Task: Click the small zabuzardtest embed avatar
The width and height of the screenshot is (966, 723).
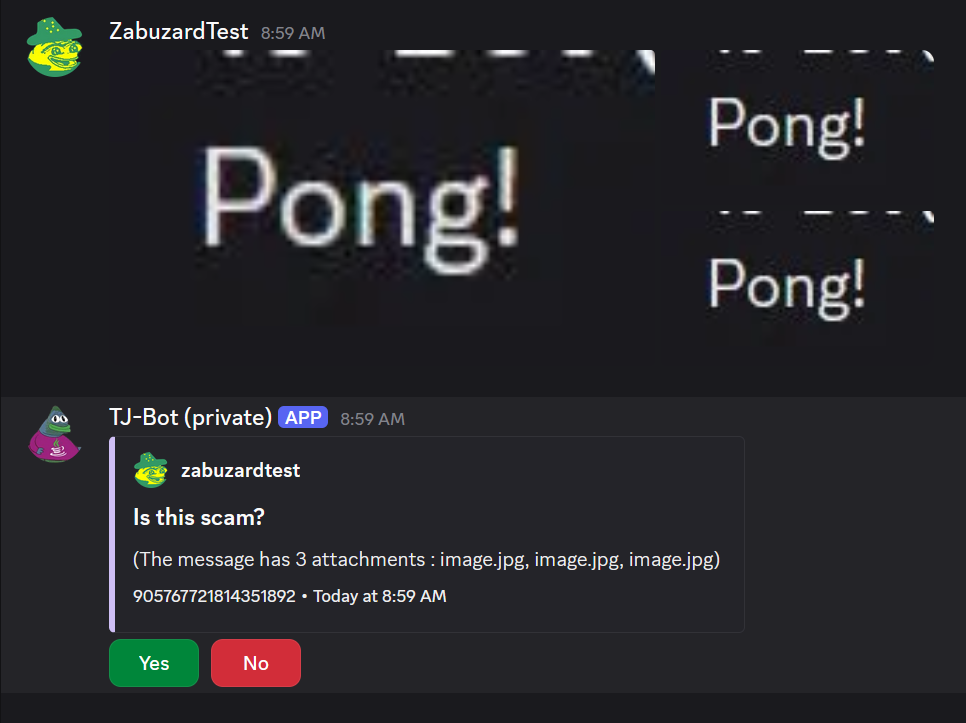Action: pyautogui.click(x=151, y=471)
